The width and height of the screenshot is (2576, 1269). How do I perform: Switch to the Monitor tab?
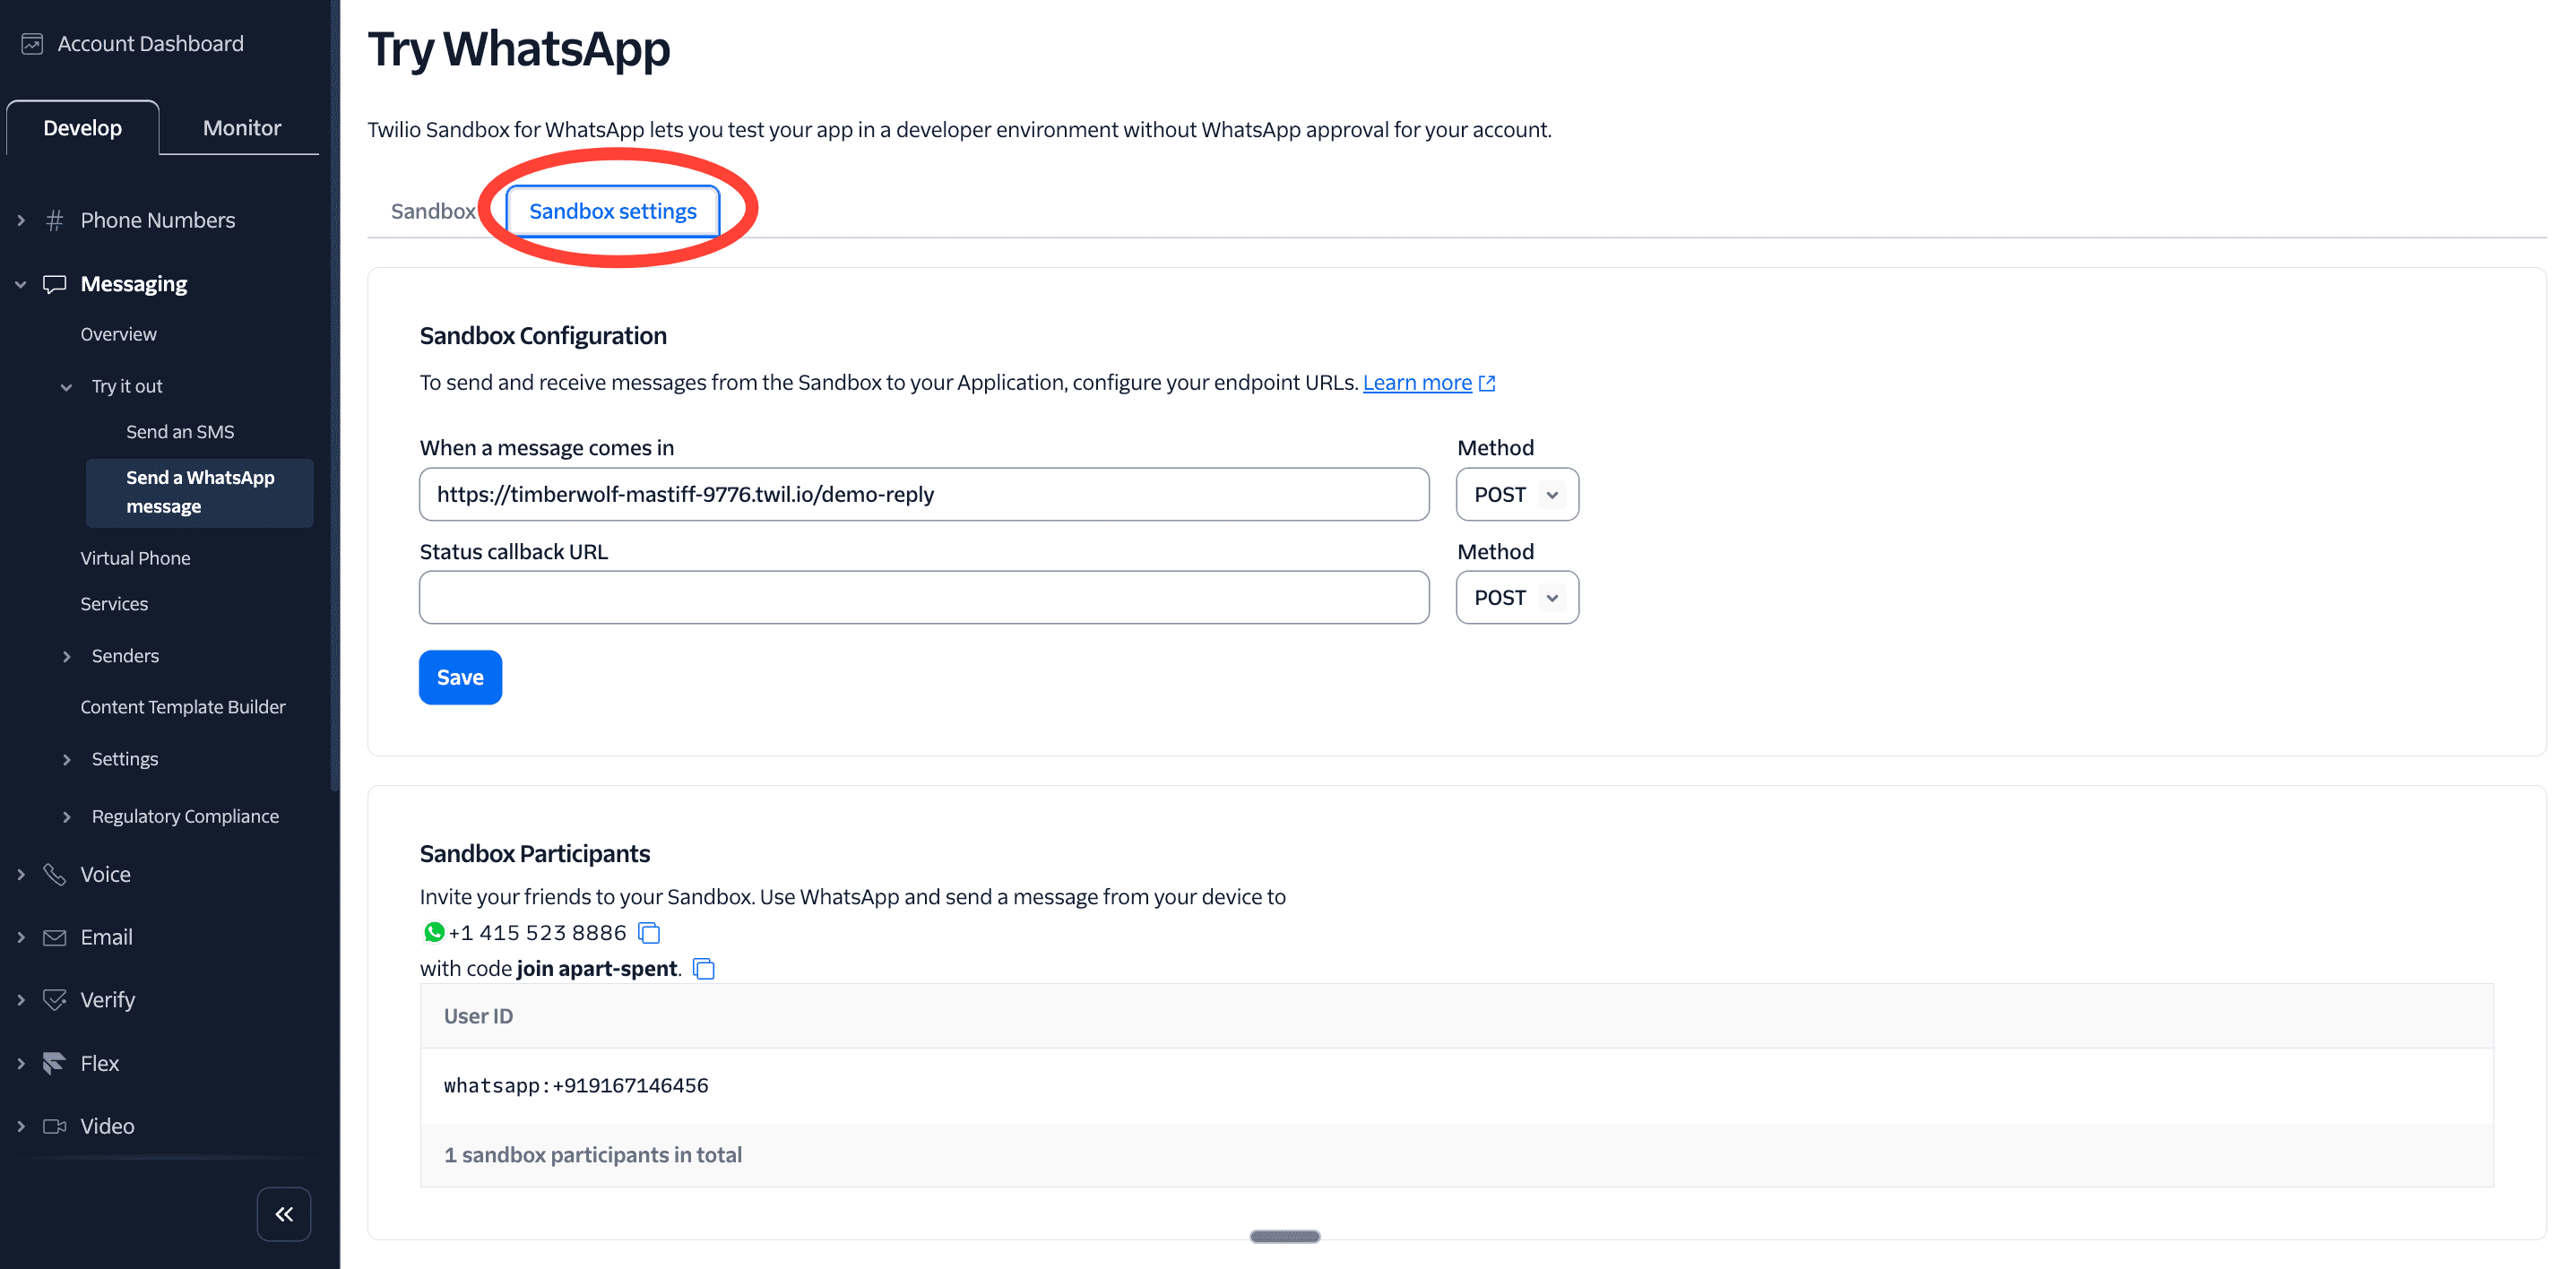tap(241, 128)
